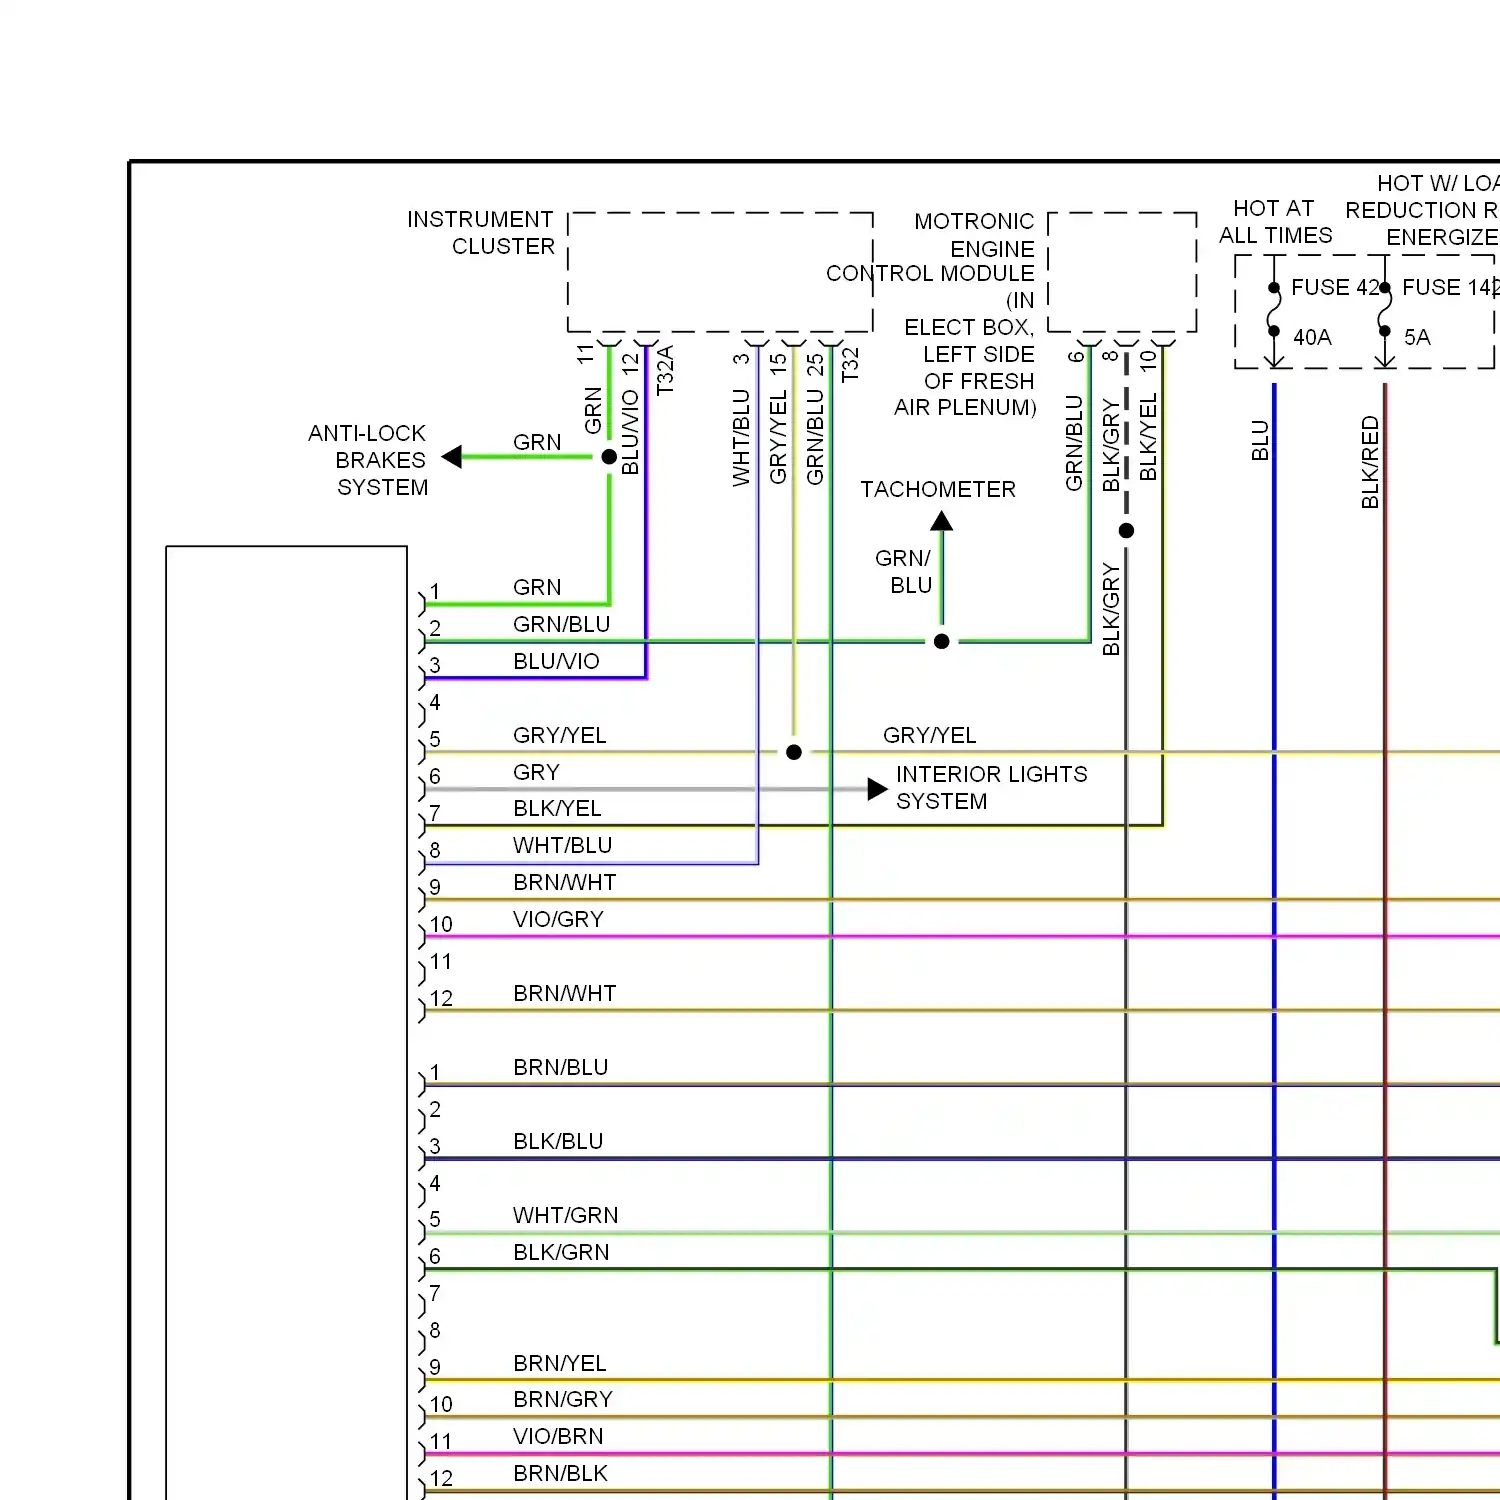Select the vertical BLK/YEL label under Motronic module
This screenshot has width=1500, height=1500.
pos(1148,437)
